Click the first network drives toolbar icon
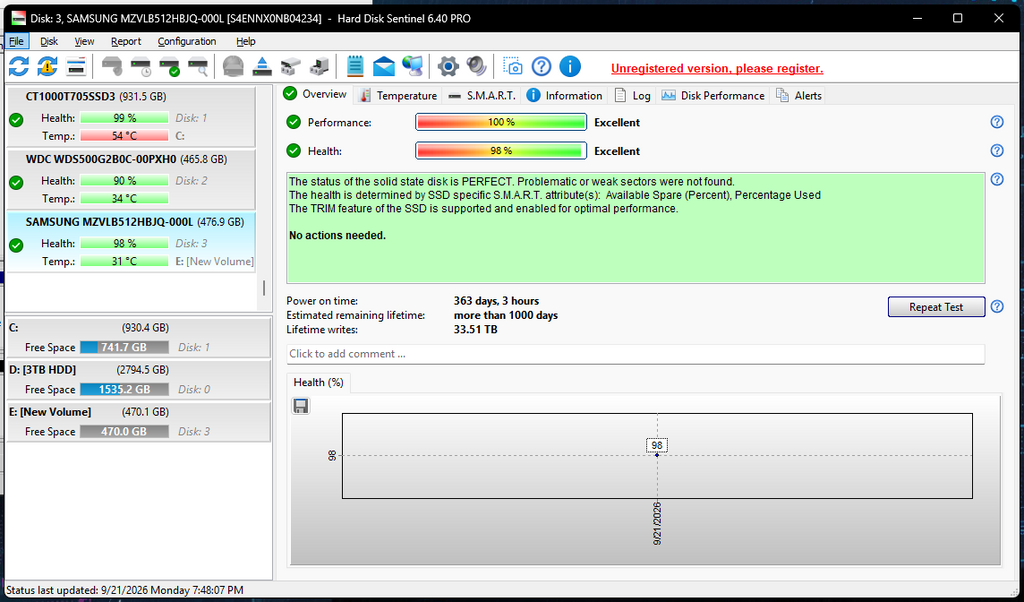The height and width of the screenshot is (602, 1024). [291, 66]
